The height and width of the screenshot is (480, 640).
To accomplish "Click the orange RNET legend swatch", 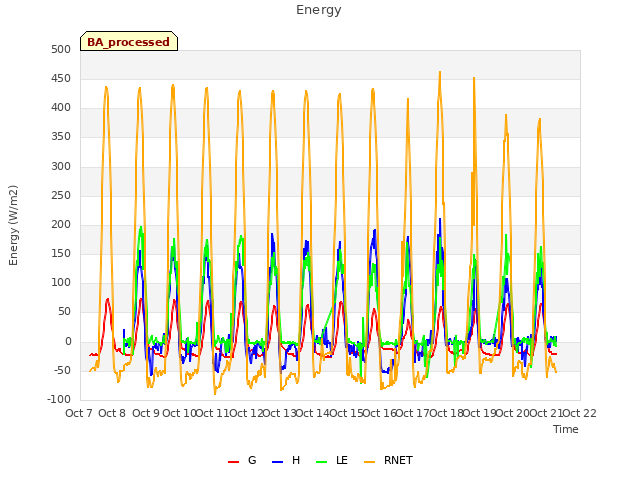I will click(369, 462).
